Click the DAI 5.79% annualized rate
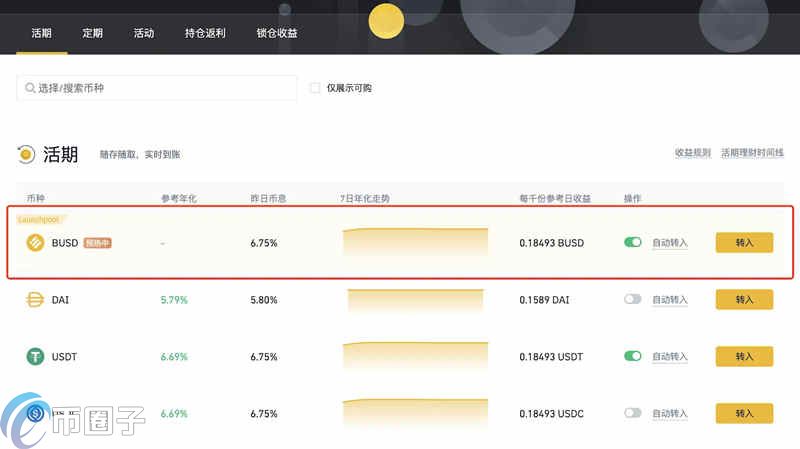This screenshot has width=800, height=449. [x=174, y=300]
